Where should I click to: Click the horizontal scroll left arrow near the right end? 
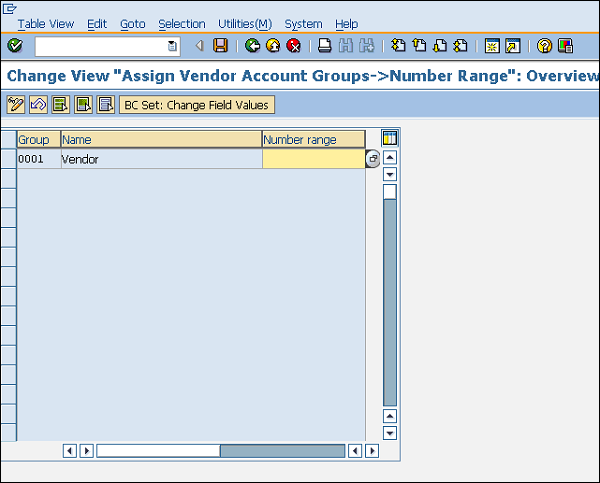click(x=355, y=451)
